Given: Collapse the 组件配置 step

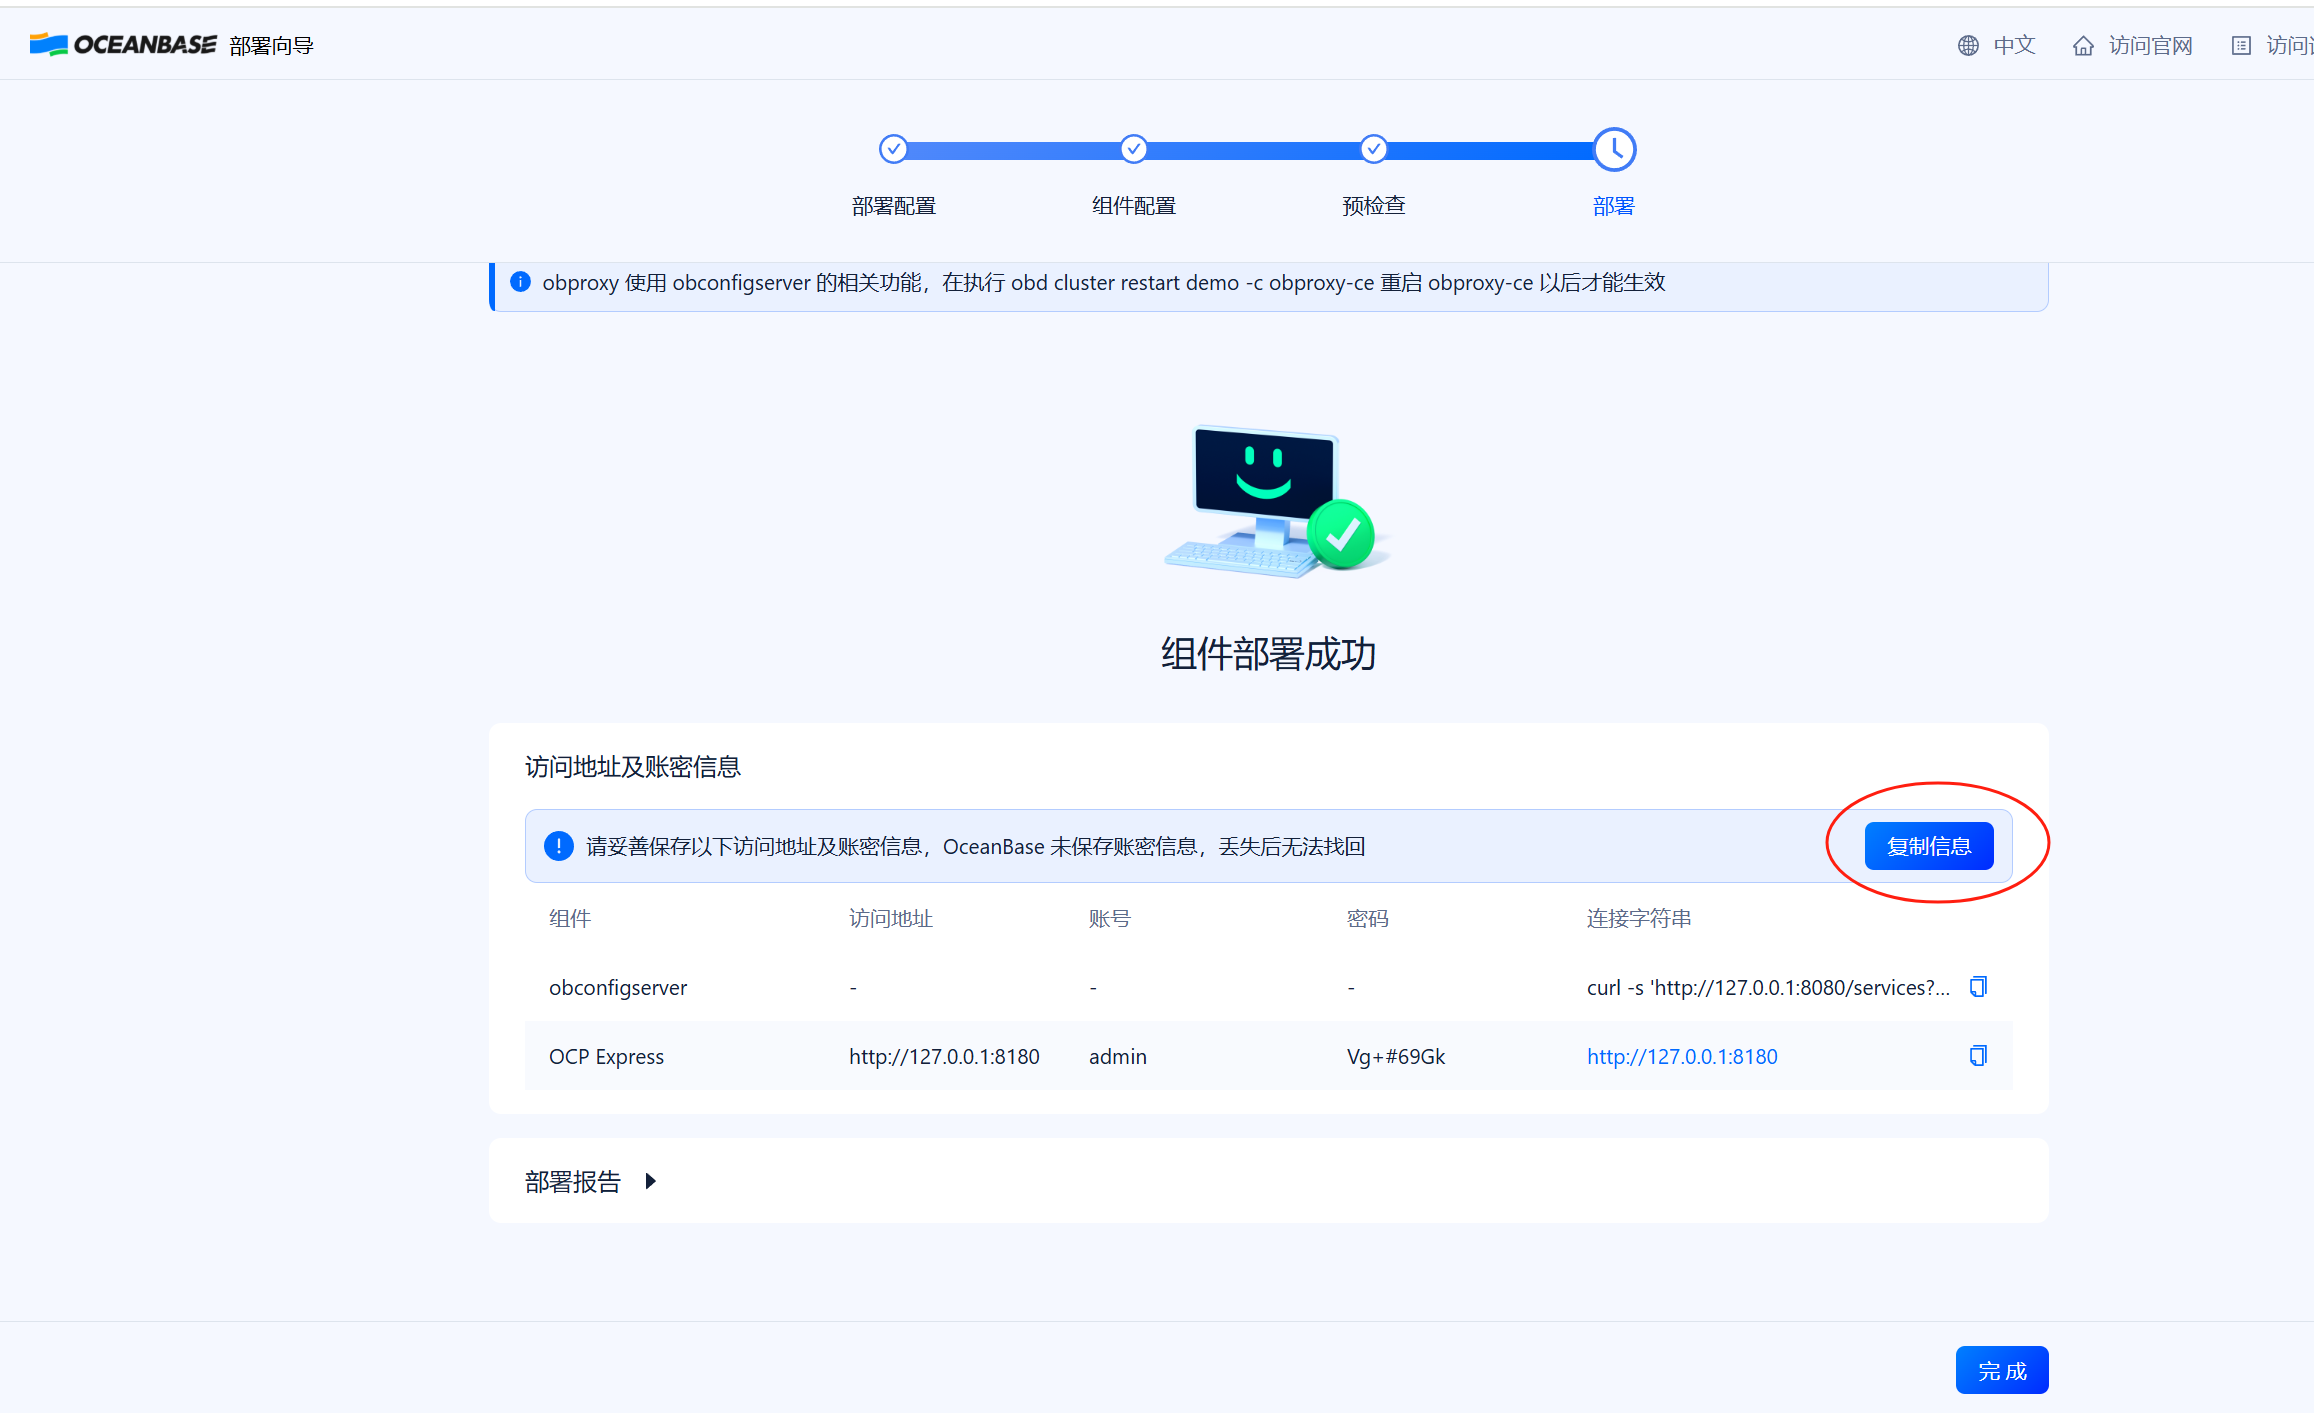Looking at the screenshot, I should point(1133,148).
